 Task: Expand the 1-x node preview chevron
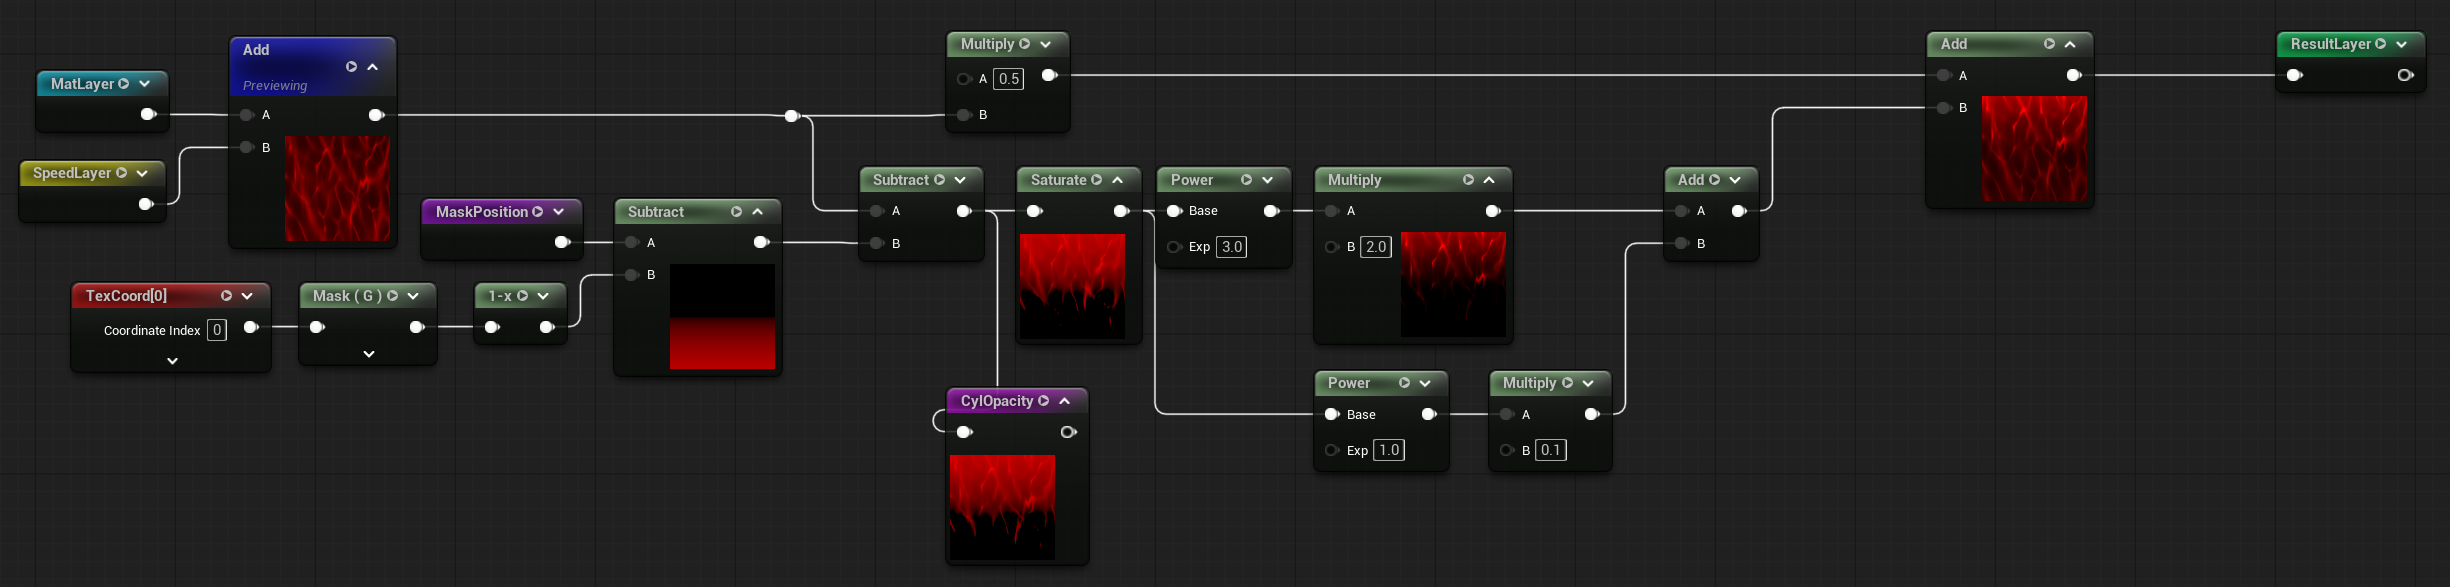(543, 296)
